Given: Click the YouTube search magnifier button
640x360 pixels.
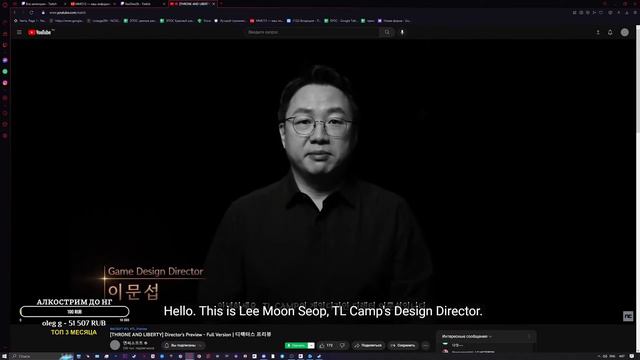Looking at the screenshot, I should click(387, 32).
